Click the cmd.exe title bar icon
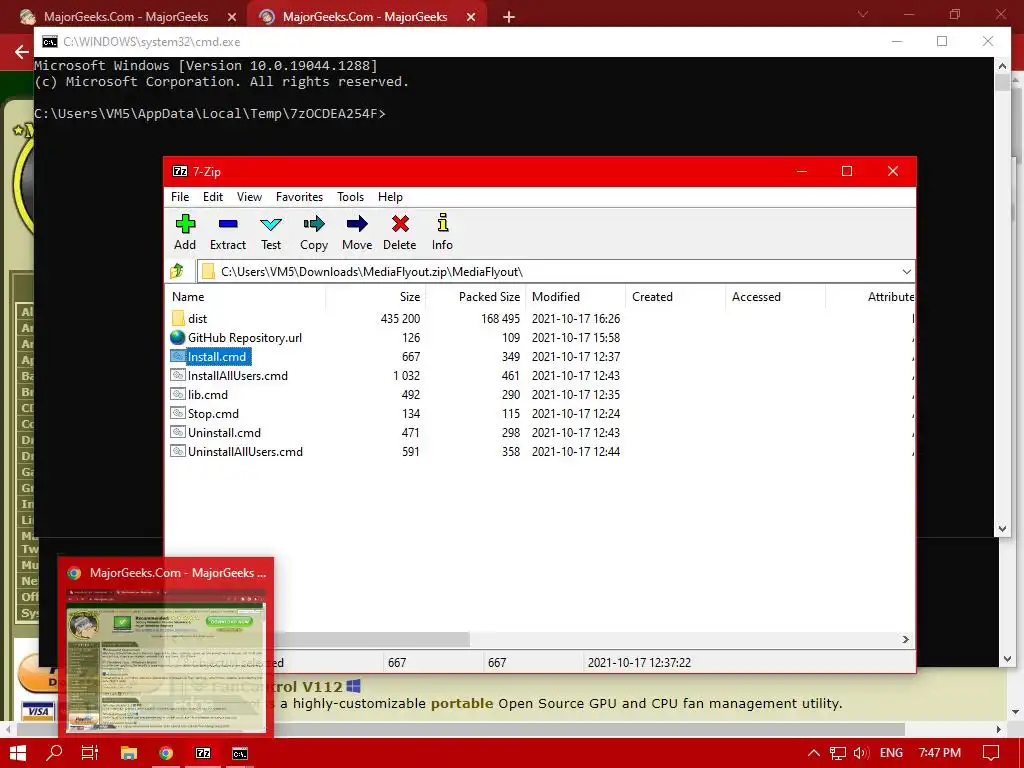This screenshot has width=1024, height=768. 50,42
